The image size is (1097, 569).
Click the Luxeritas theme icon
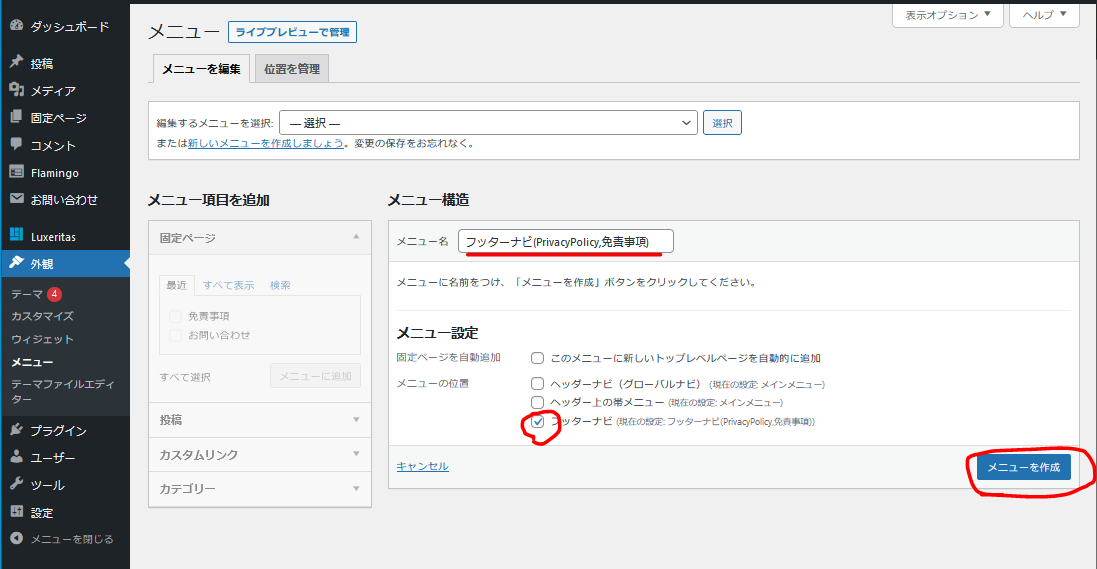coord(16,236)
